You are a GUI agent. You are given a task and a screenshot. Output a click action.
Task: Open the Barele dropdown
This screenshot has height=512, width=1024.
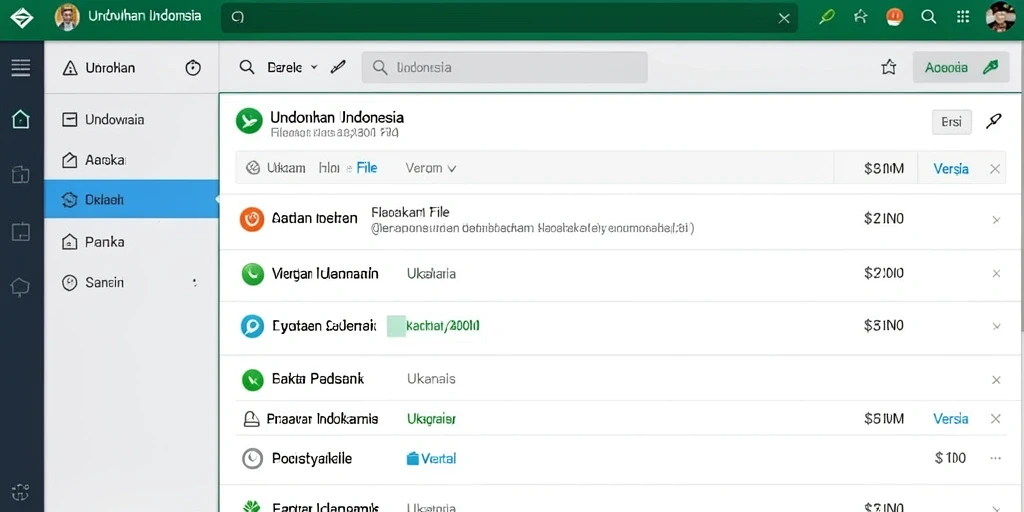pos(292,67)
